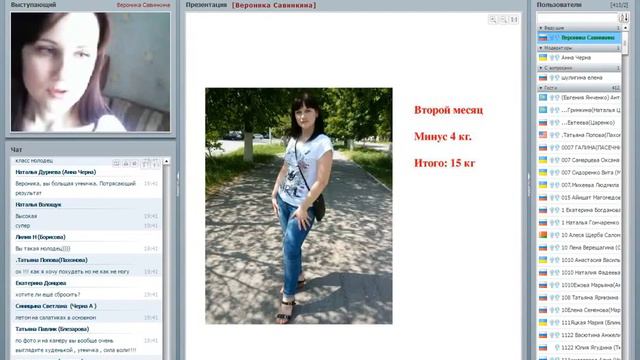Select guest 1 Екатерина Богданова
The height and width of the screenshot is (360, 640).
pos(579,210)
